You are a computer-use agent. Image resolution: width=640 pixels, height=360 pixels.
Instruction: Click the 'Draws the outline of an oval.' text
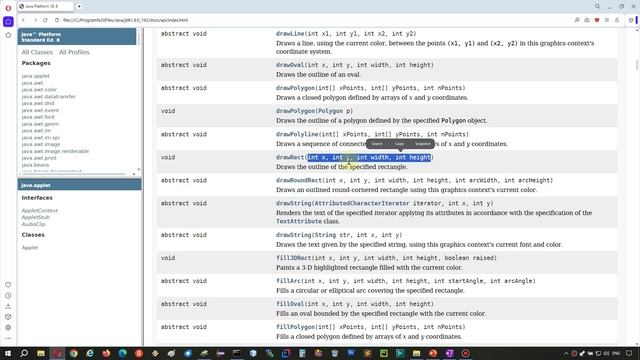318,75
